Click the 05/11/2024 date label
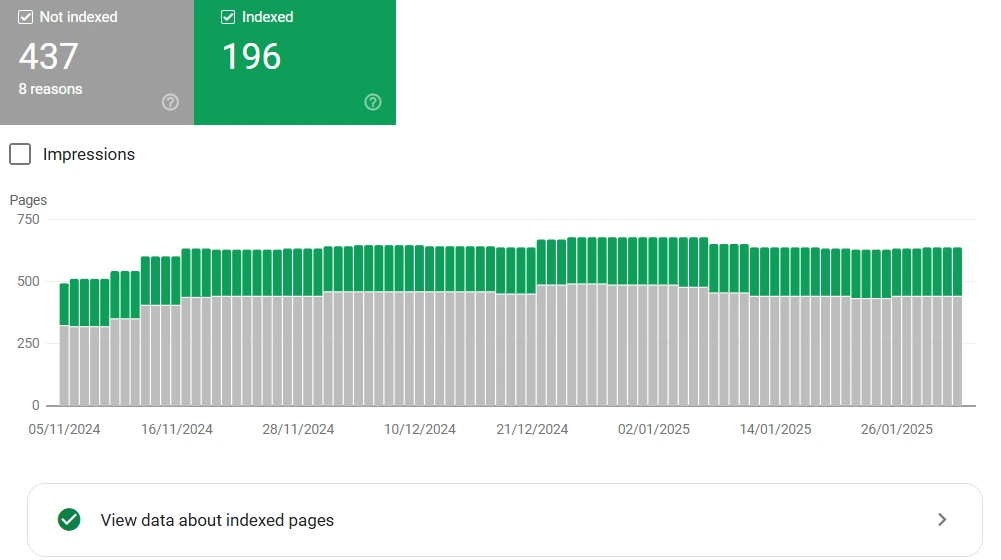This screenshot has height=560, width=1001. coord(64,429)
